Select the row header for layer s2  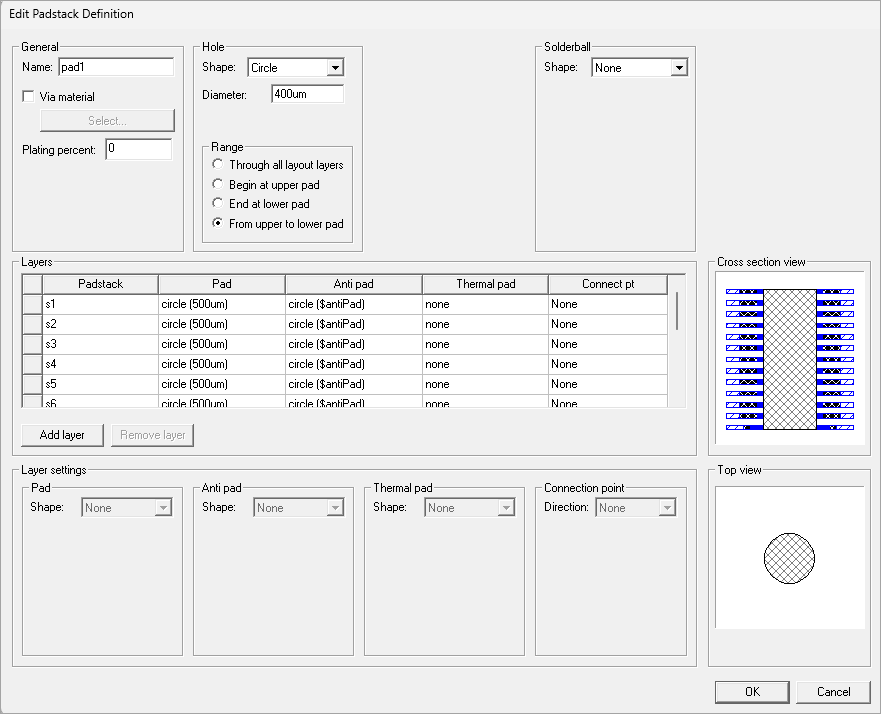click(33, 324)
